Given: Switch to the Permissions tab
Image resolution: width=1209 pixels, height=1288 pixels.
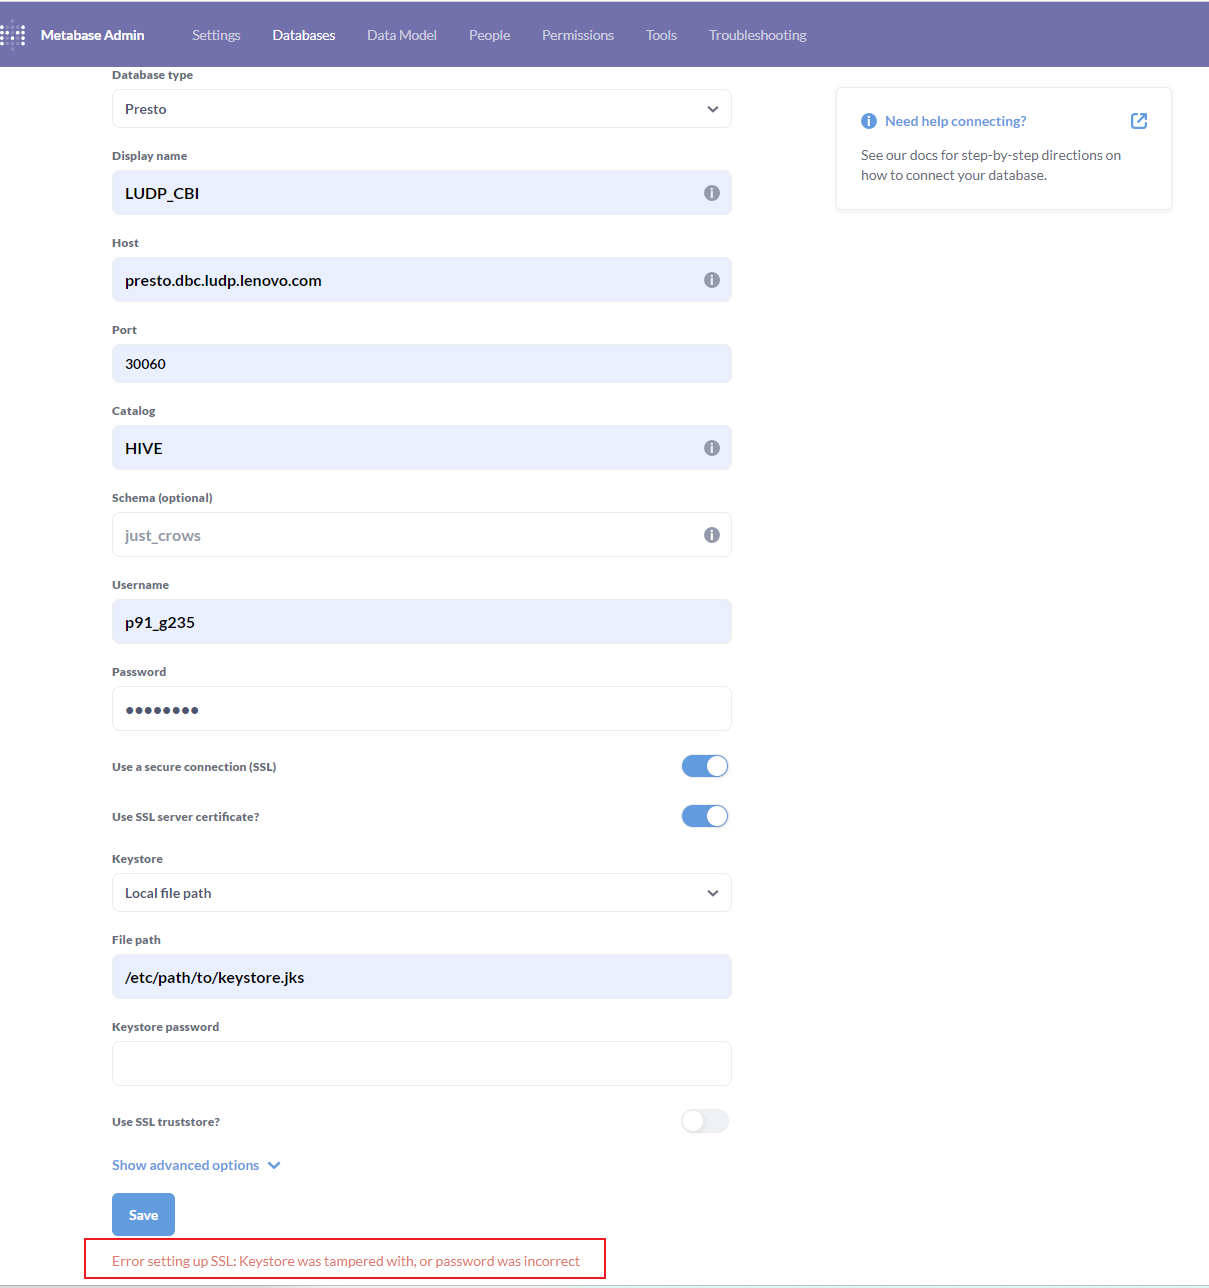Looking at the screenshot, I should pyautogui.click(x=577, y=34).
